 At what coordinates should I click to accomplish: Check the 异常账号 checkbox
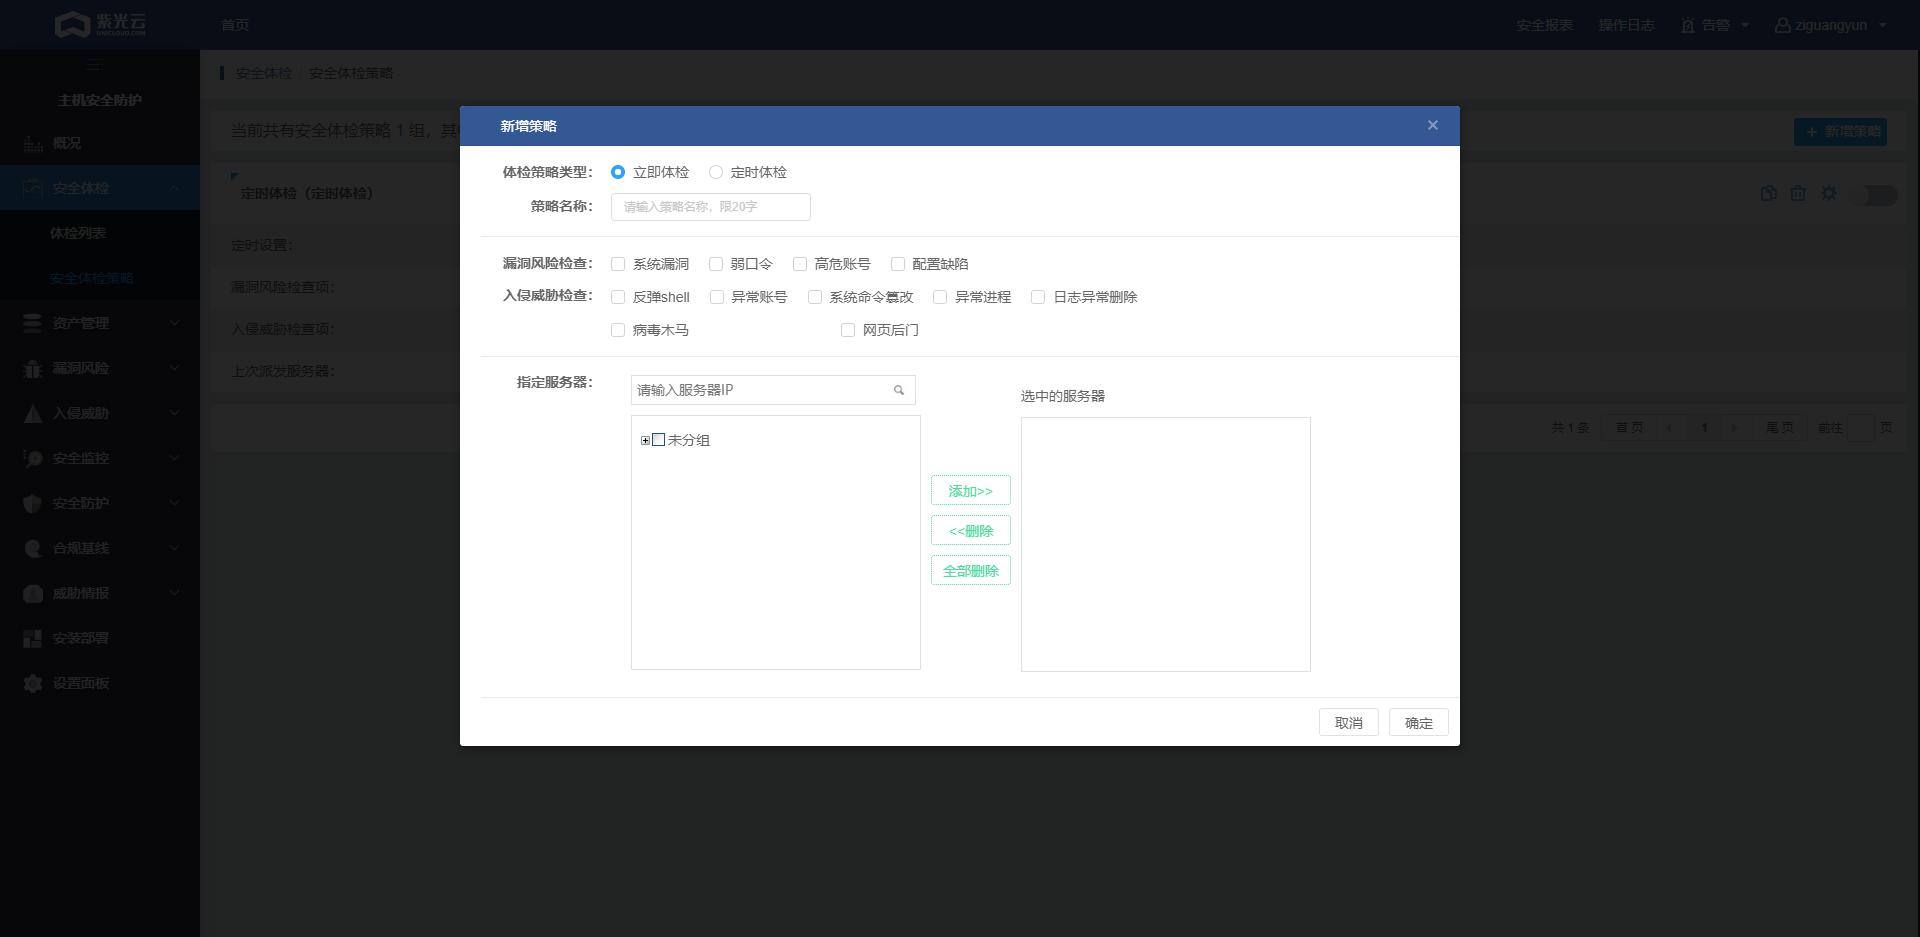[717, 297]
